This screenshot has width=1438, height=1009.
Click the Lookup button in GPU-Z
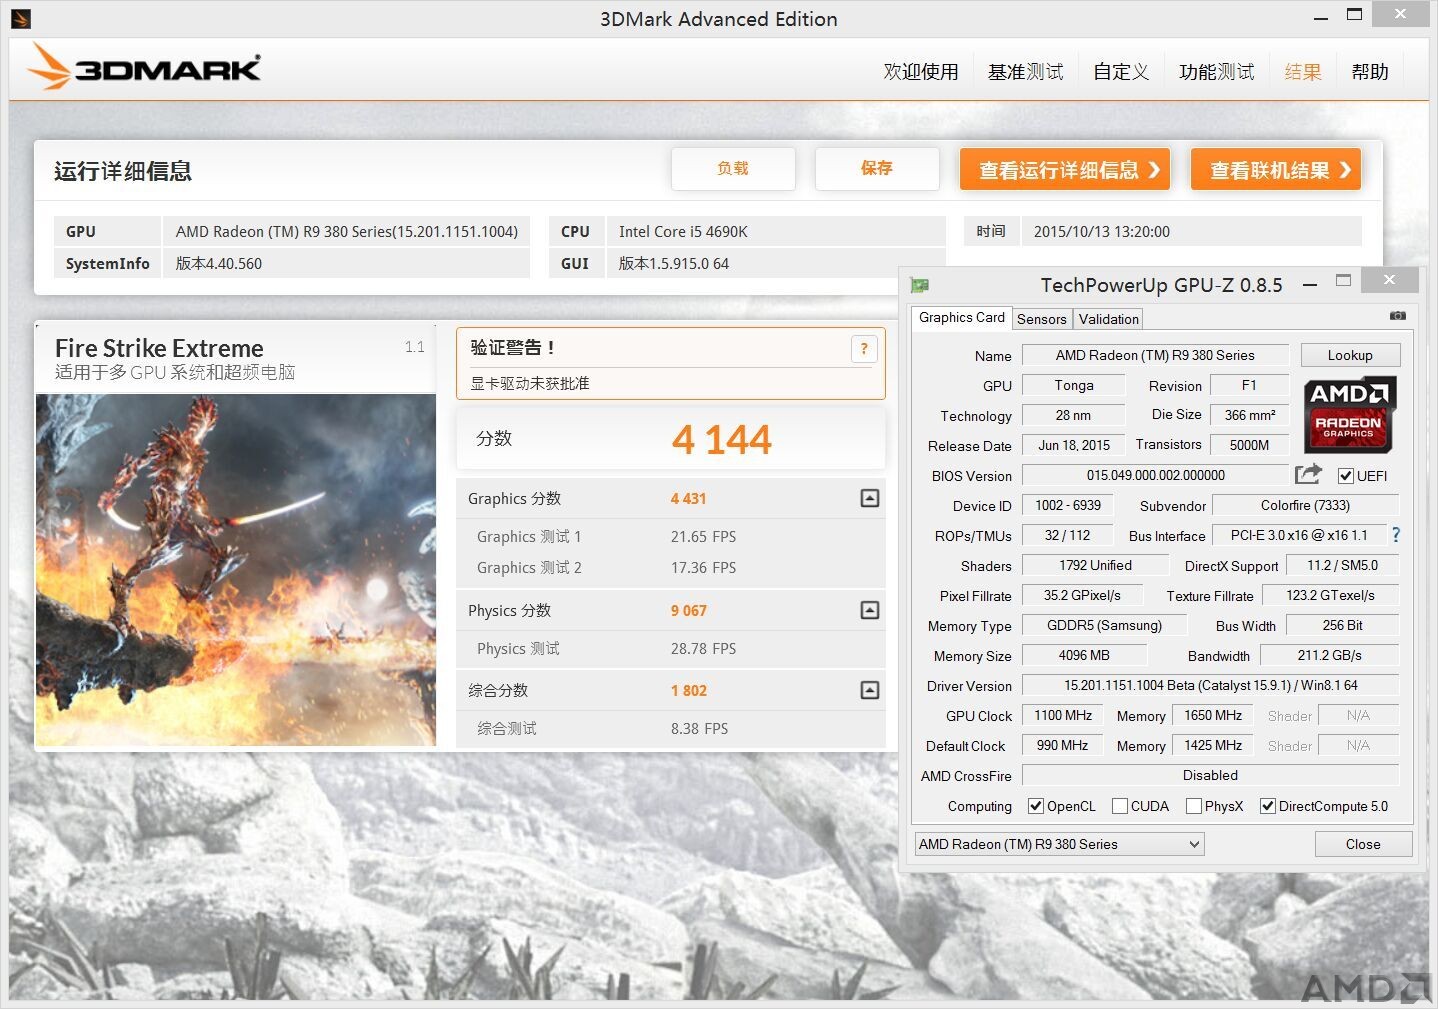1350,355
